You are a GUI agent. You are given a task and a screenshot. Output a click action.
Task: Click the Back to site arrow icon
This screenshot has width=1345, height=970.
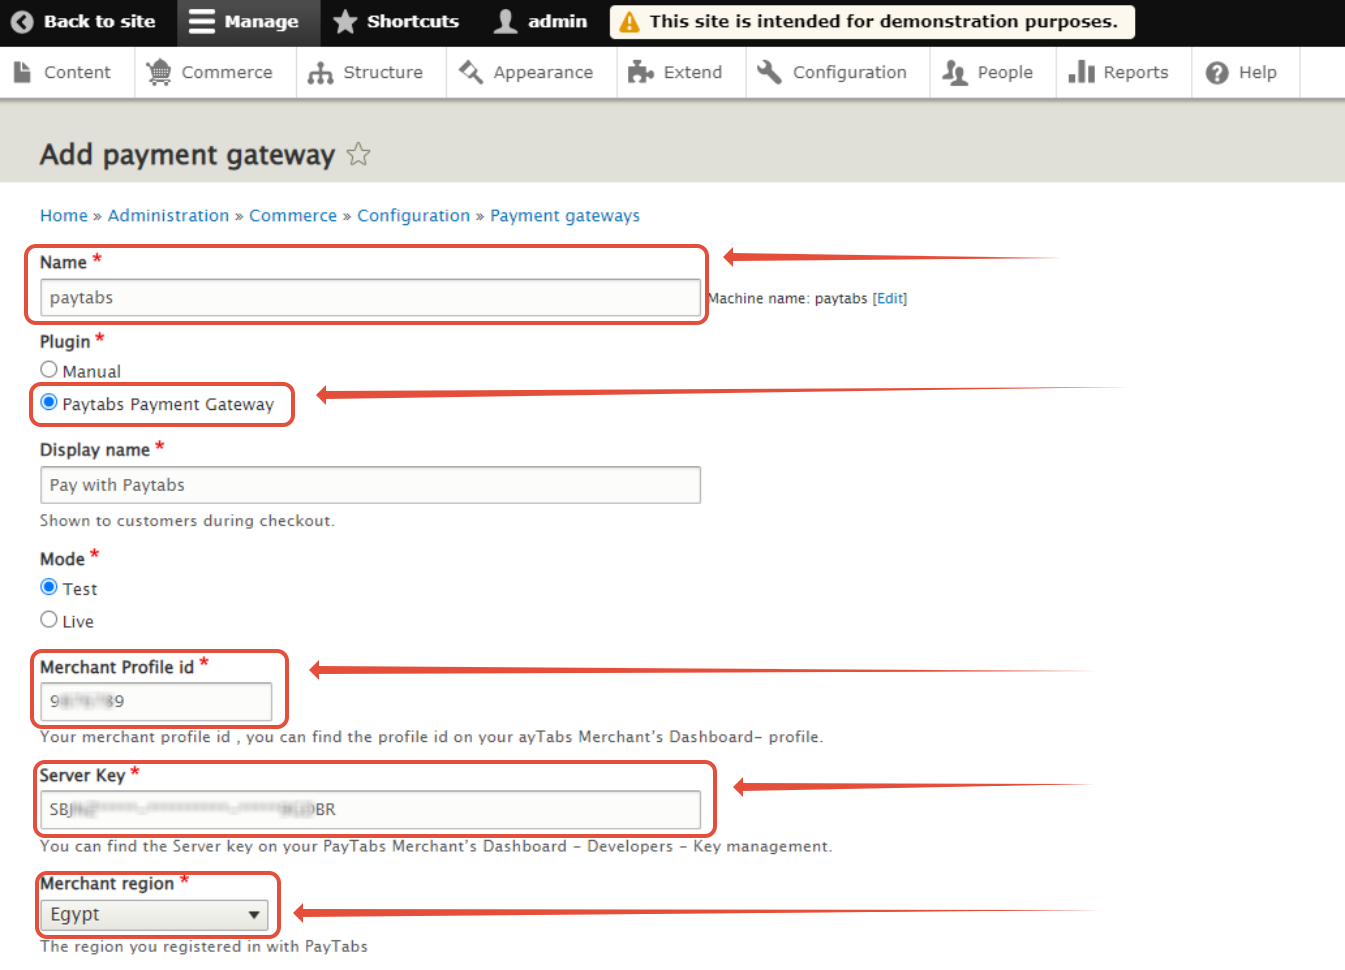coord(22,22)
